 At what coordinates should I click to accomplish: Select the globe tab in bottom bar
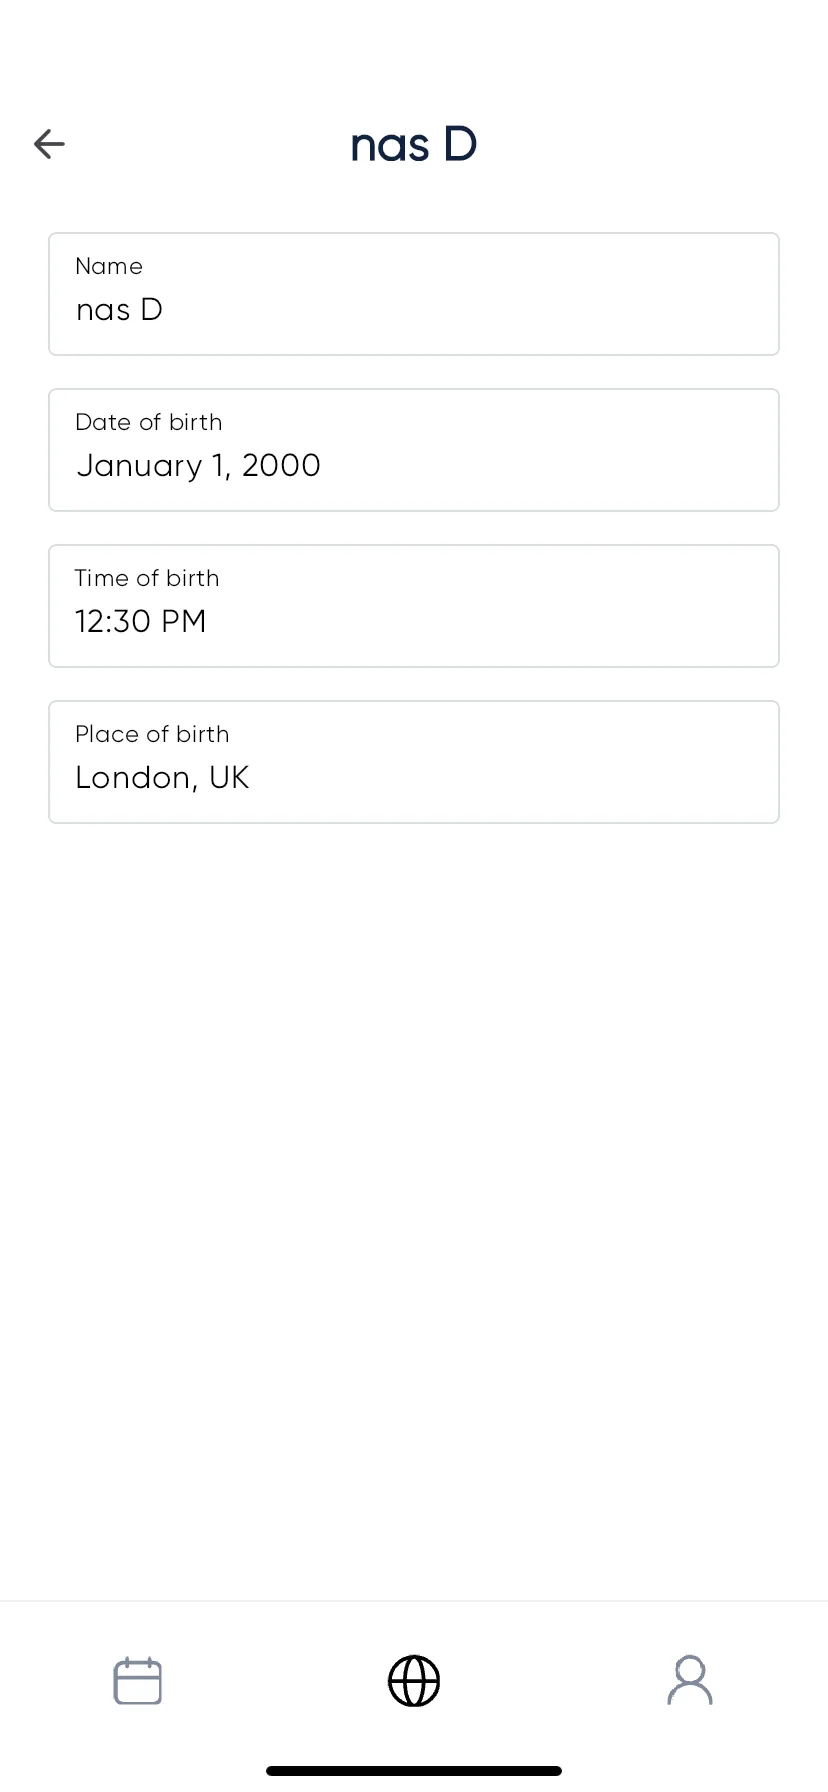[414, 1680]
